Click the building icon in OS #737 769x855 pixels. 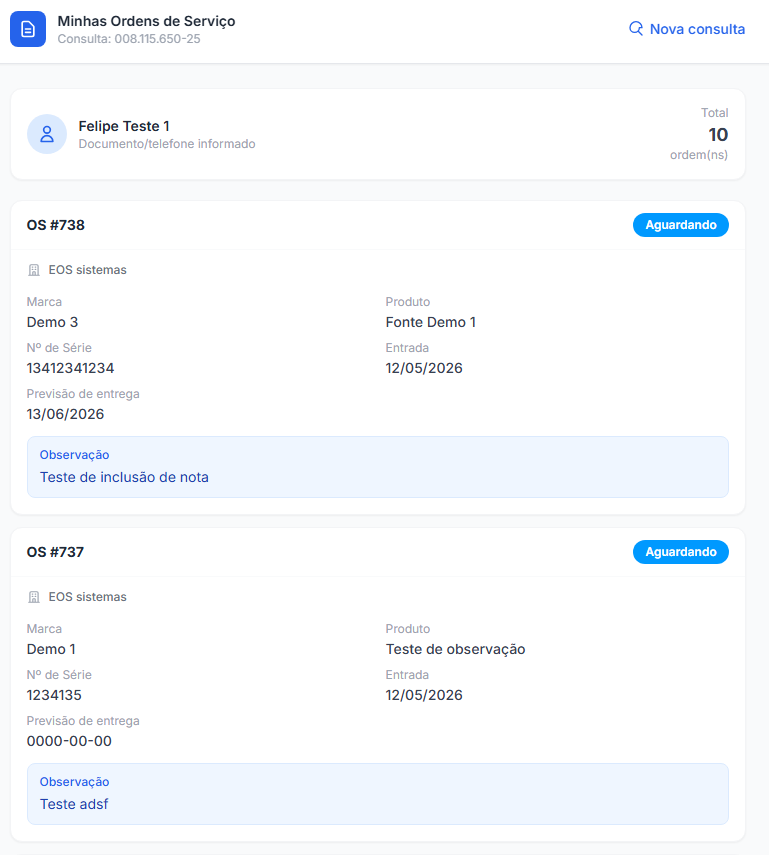point(34,597)
